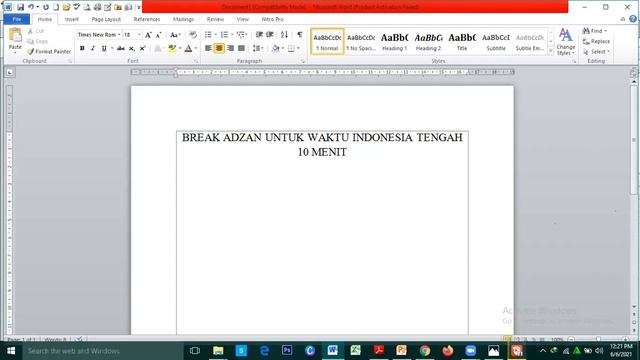The height and width of the screenshot is (360, 640).
Task: Click the Bullets list icon
Action: coord(209,35)
